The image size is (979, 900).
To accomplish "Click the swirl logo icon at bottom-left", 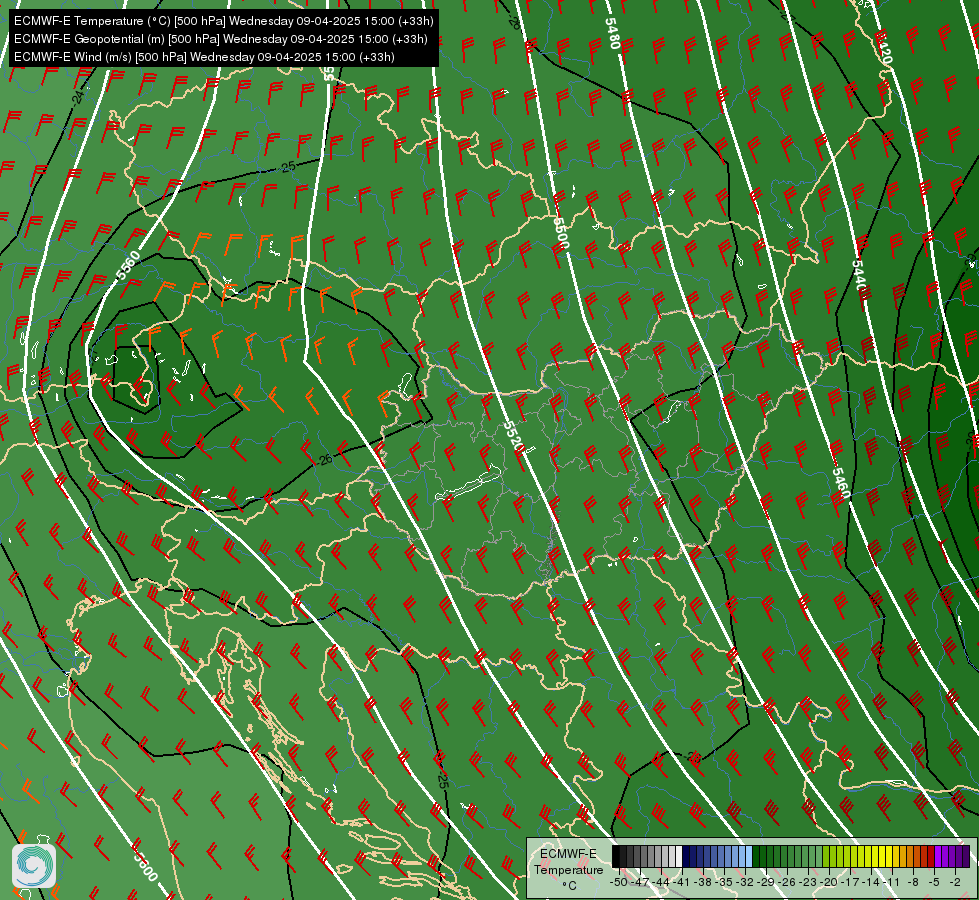I will (x=34, y=866).
